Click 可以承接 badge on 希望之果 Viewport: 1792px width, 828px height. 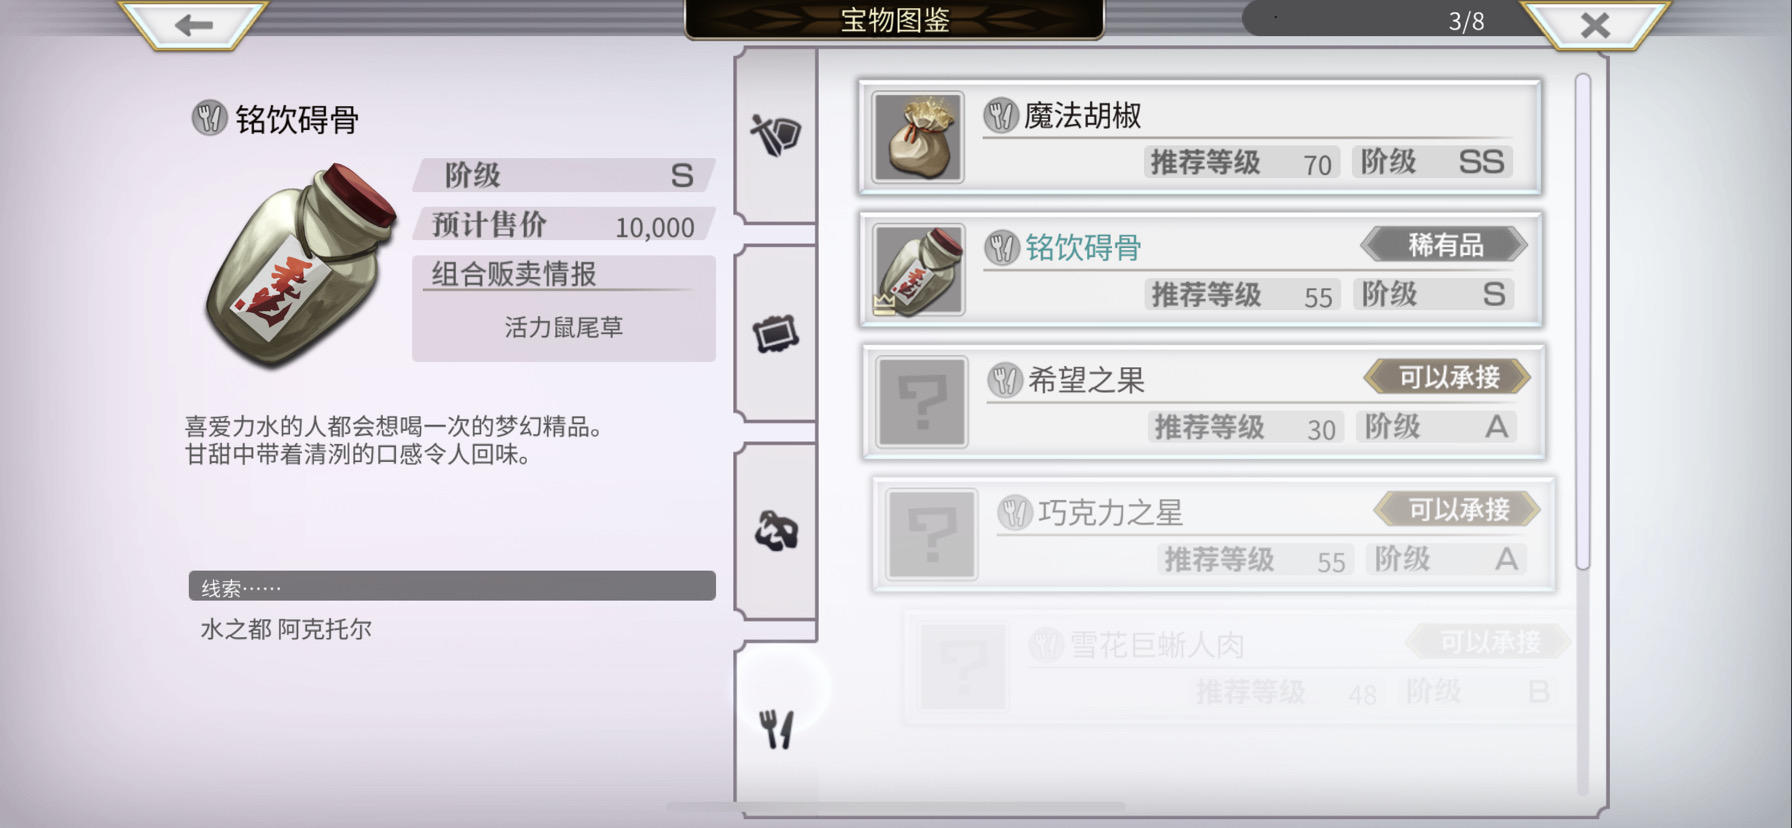coord(1448,377)
